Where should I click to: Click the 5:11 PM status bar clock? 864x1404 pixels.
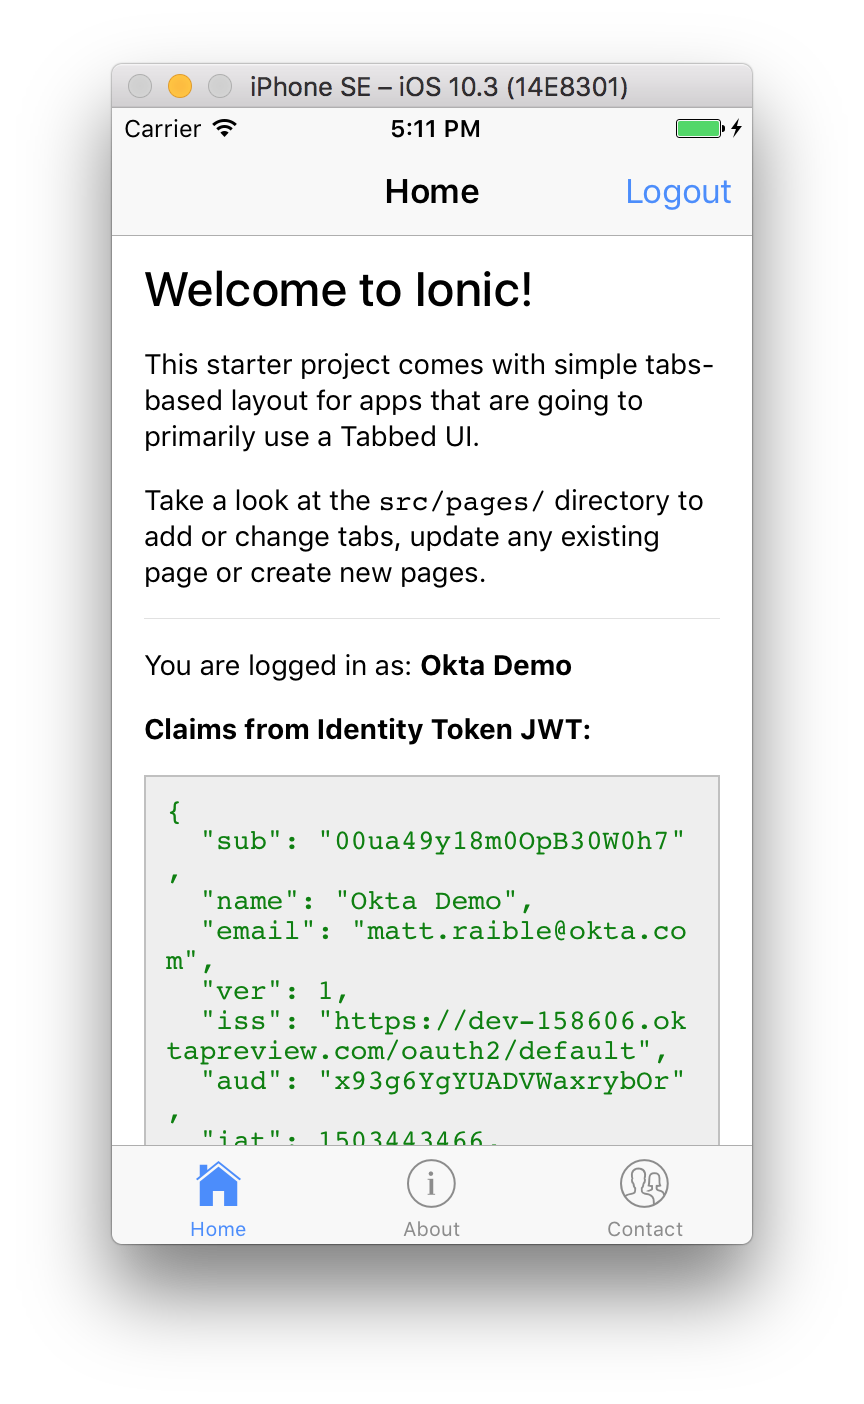(435, 129)
